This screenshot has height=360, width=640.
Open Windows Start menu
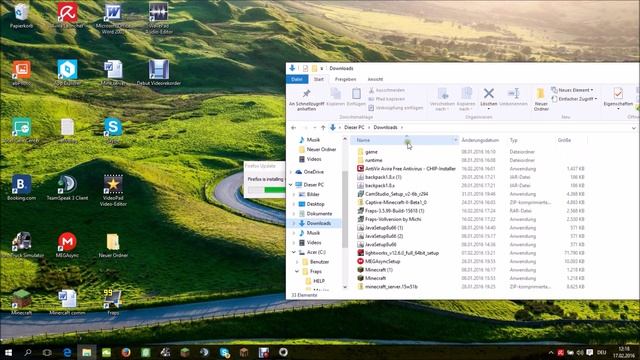pyautogui.click(x=8, y=352)
